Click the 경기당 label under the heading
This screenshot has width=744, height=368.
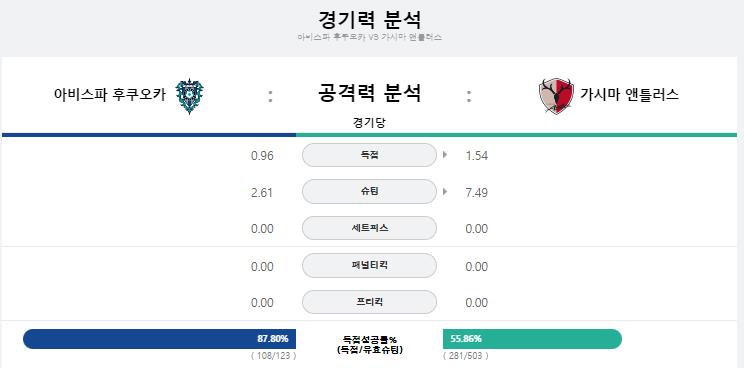(x=370, y=123)
